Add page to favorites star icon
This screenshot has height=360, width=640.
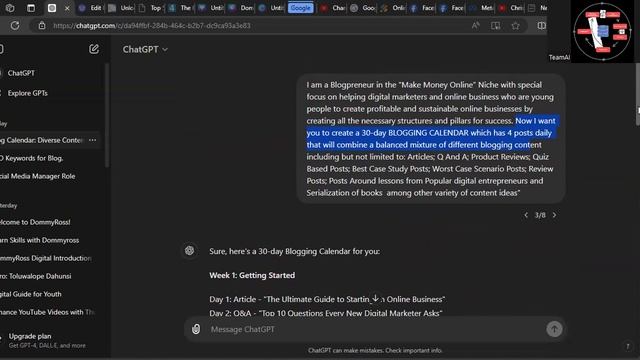tap(516, 25)
